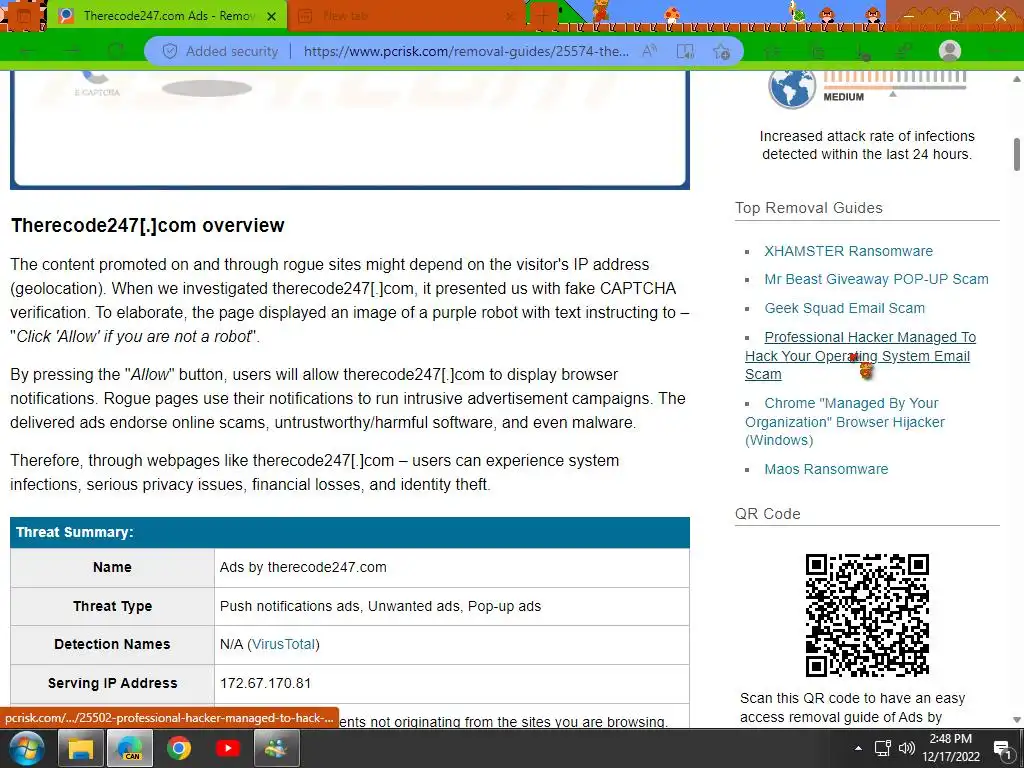Viewport: 1024px width, 768px height.
Task: Follow the VirusTotal link in Detection Names
Action: [283, 645]
